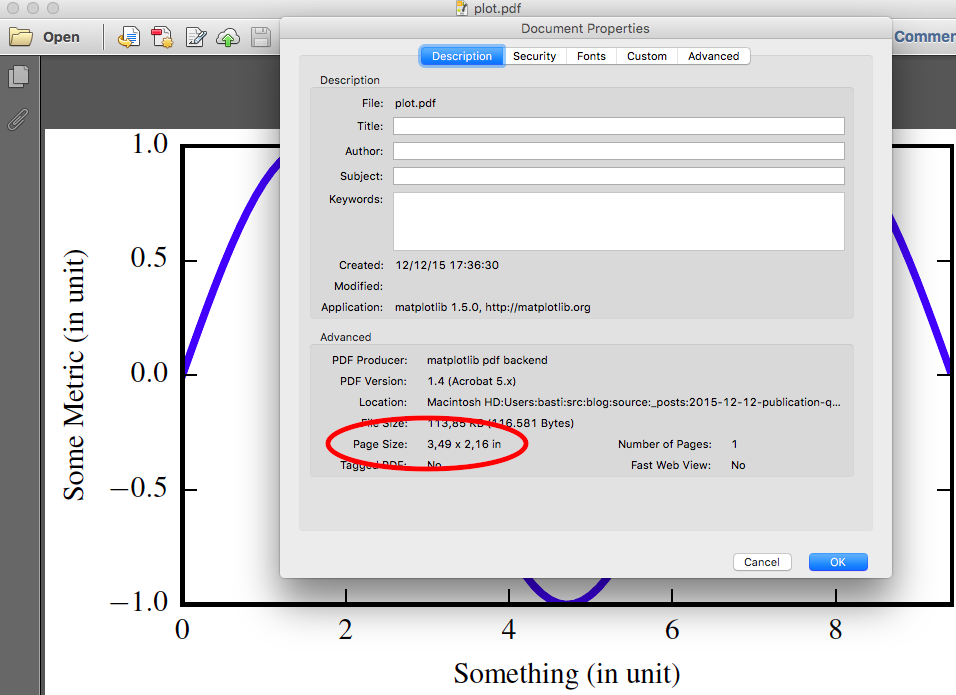
Task: Go to the Advanced tab
Action: 713,56
